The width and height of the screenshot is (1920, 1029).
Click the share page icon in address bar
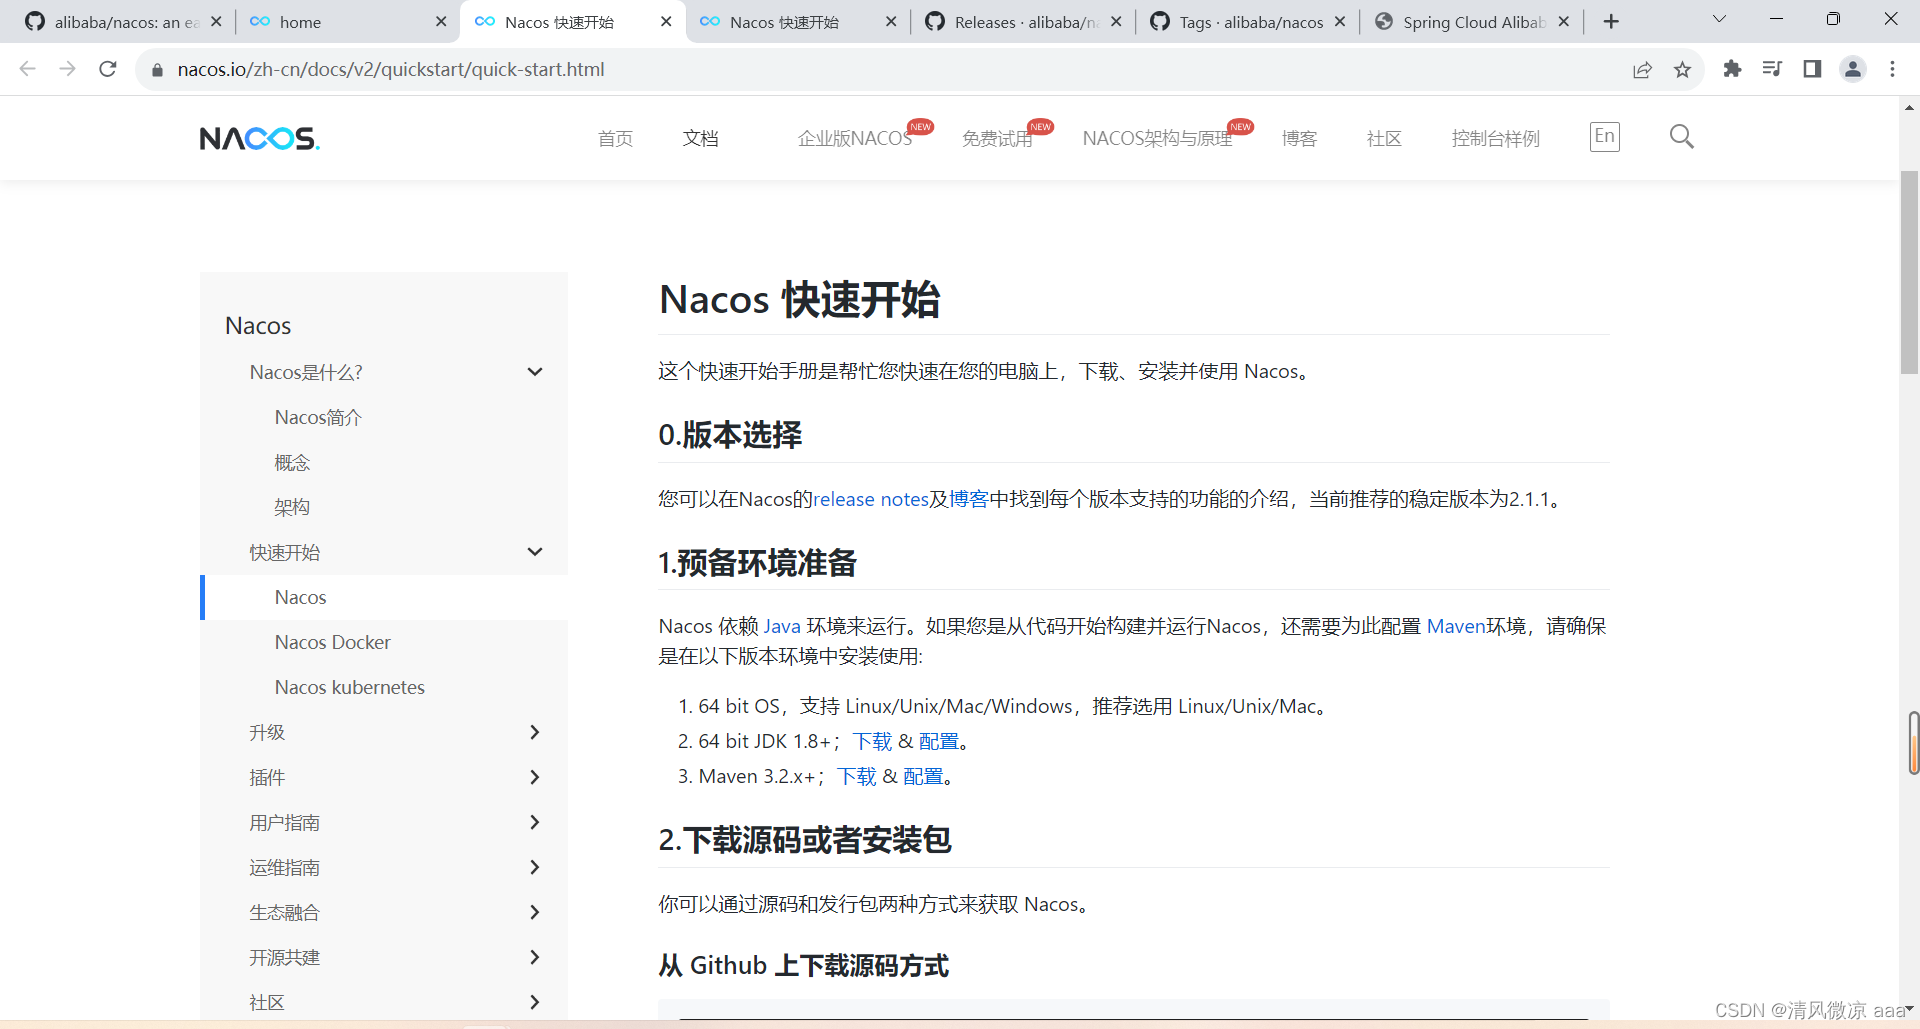pos(1642,69)
